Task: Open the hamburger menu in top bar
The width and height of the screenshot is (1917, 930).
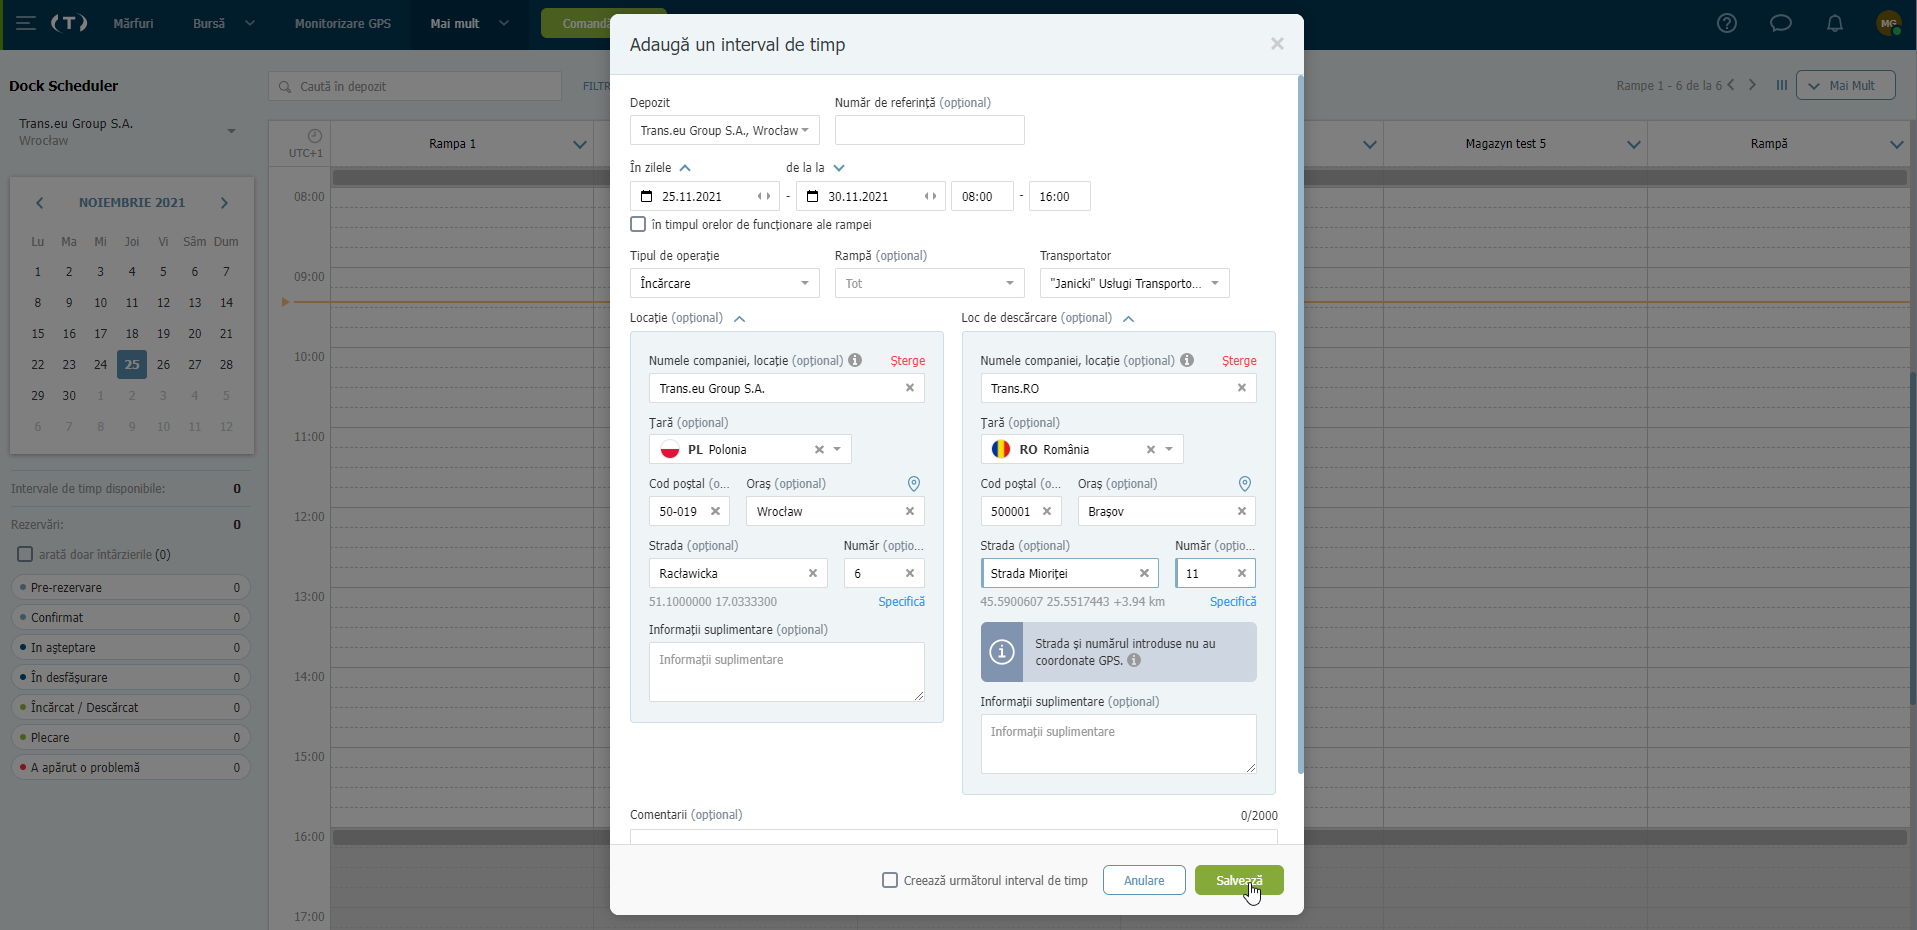Action: pyautogui.click(x=26, y=23)
